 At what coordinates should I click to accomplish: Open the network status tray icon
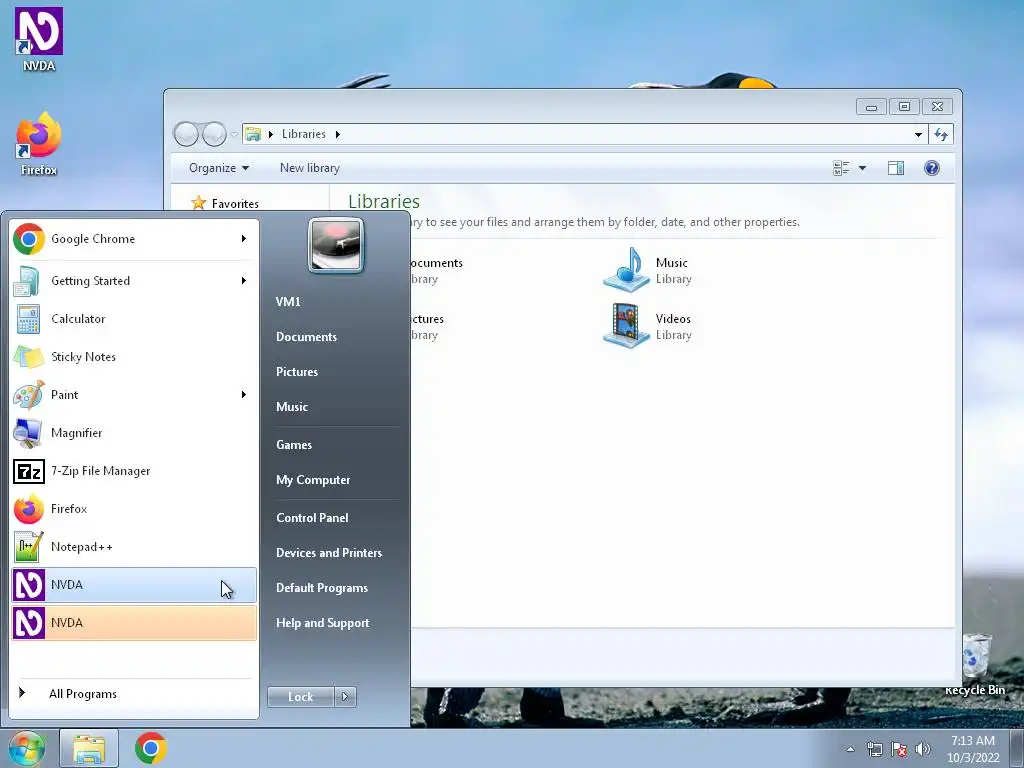[x=874, y=749]
